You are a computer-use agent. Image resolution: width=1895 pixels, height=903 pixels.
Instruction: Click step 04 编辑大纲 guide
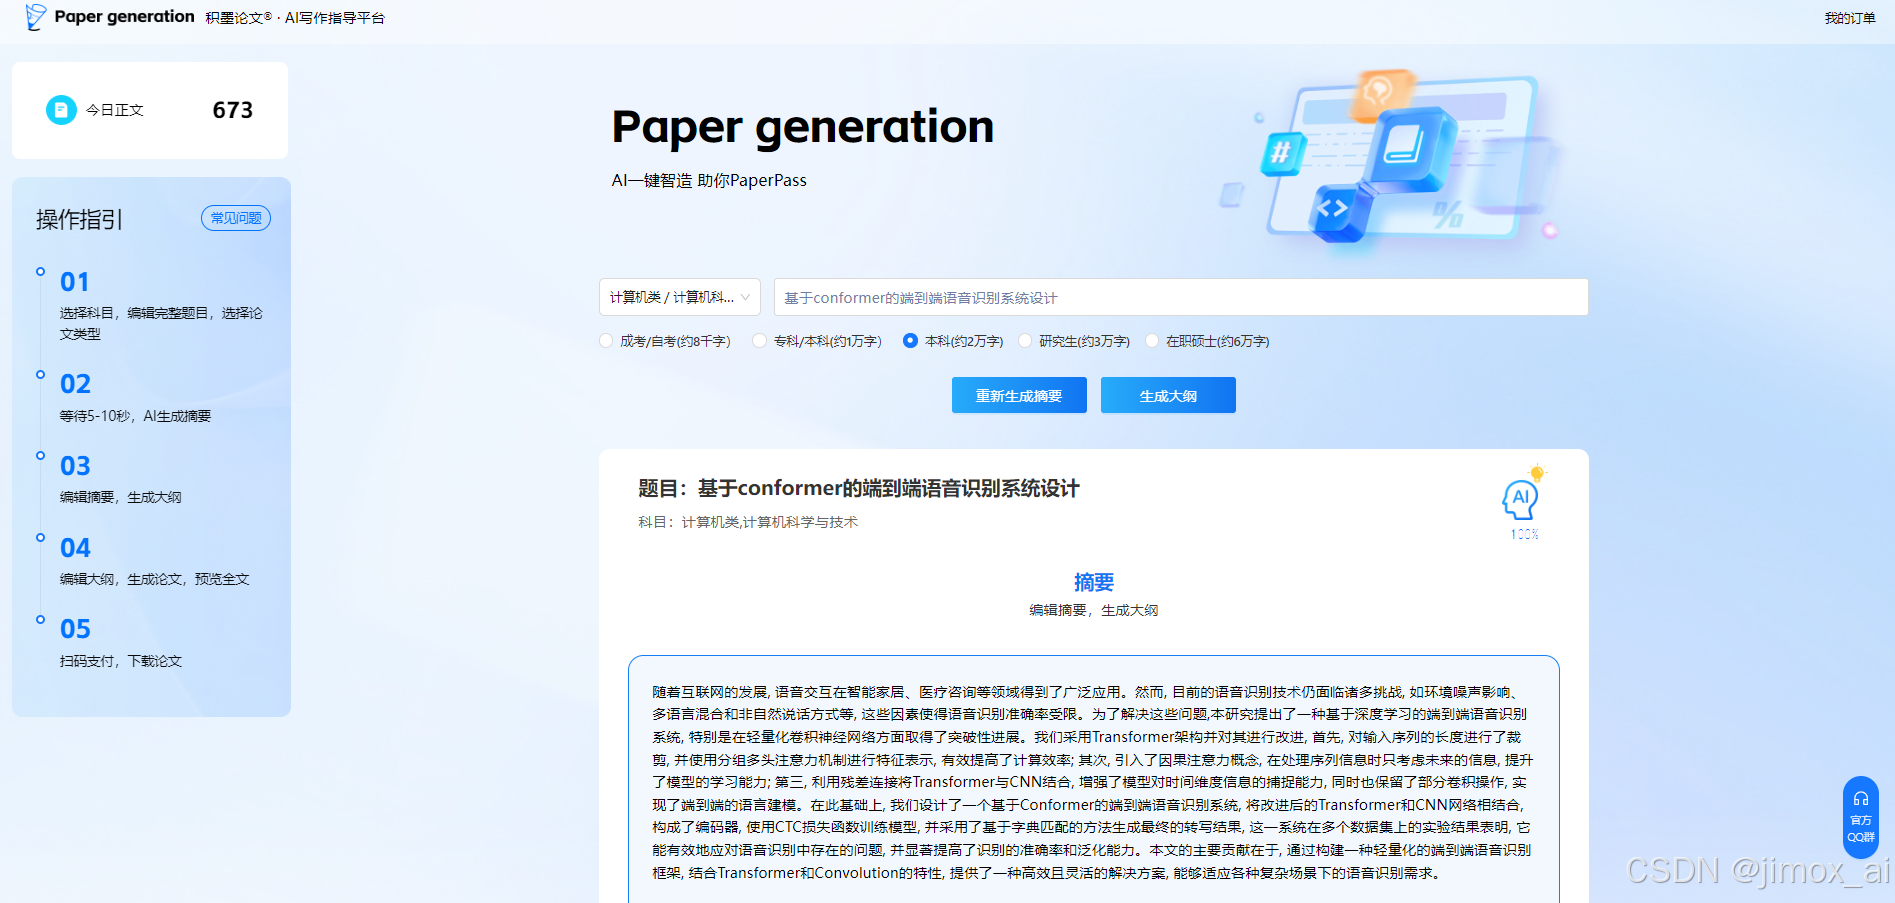[x=154, y=579]
